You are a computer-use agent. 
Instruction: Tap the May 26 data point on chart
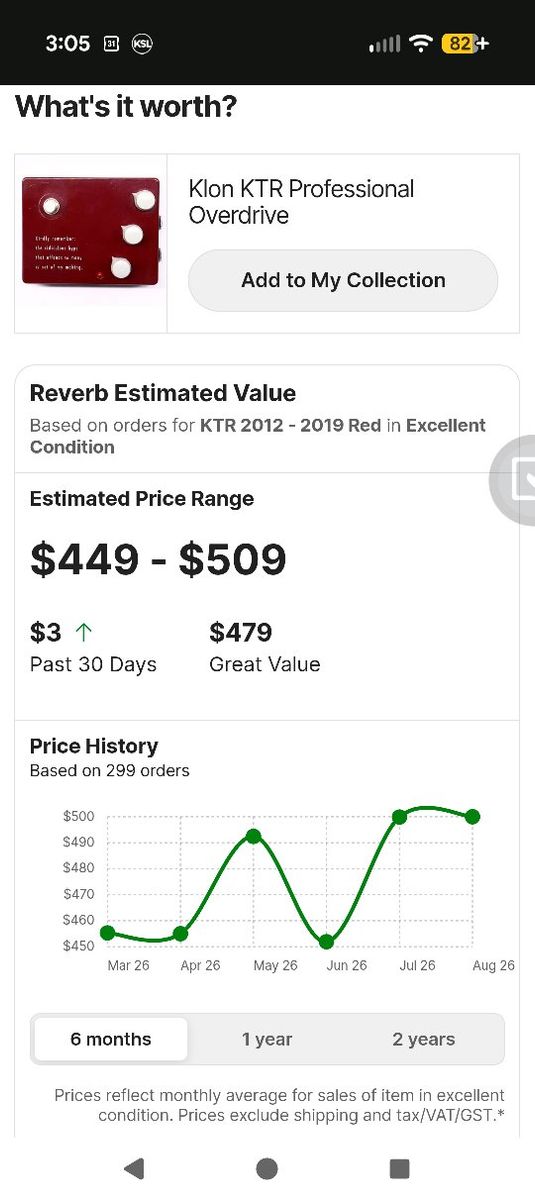tap(253, 836)
